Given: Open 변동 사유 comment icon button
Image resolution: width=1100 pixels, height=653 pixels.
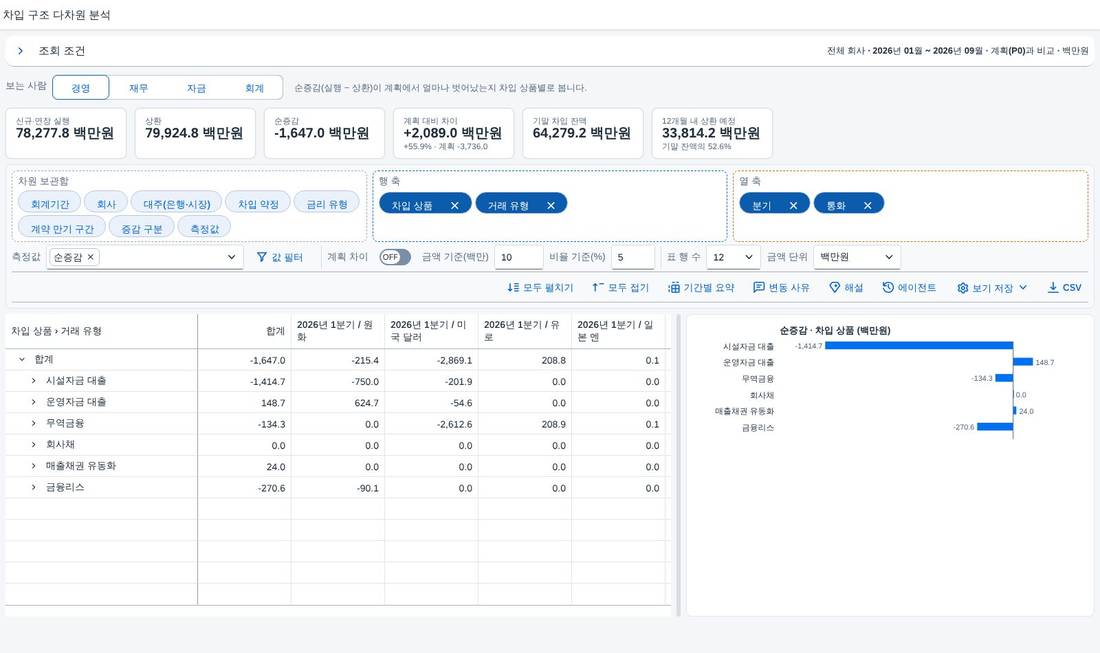Looking at the screenshot, I should [781, 288].
